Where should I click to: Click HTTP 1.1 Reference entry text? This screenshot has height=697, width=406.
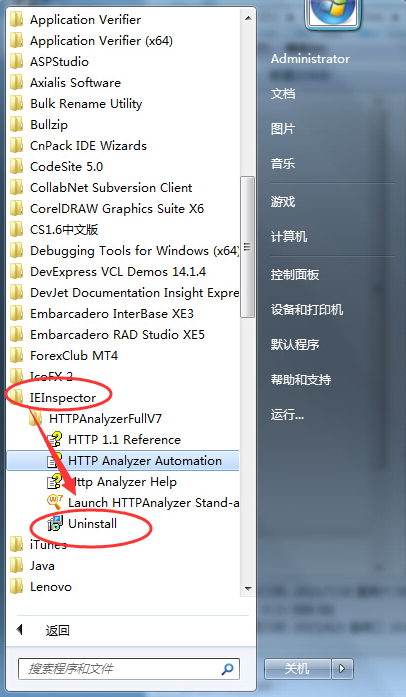point(125,440)
